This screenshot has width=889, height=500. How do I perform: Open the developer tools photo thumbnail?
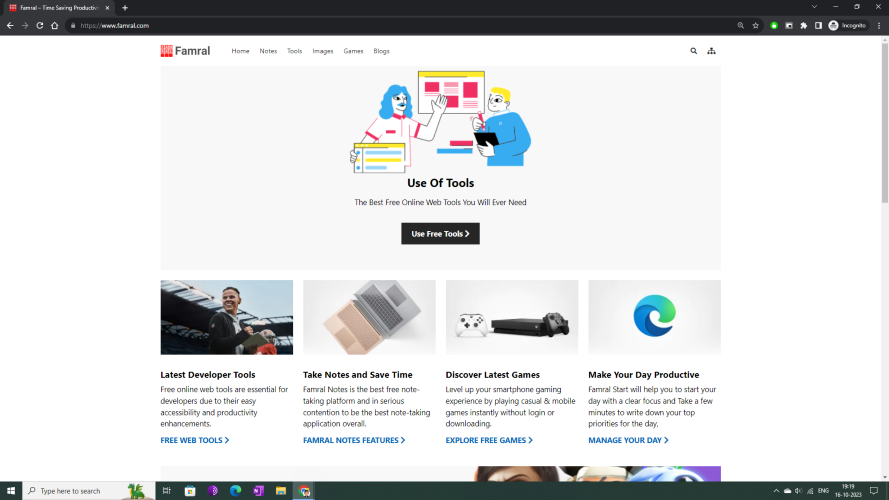click(x=227, y=317)
